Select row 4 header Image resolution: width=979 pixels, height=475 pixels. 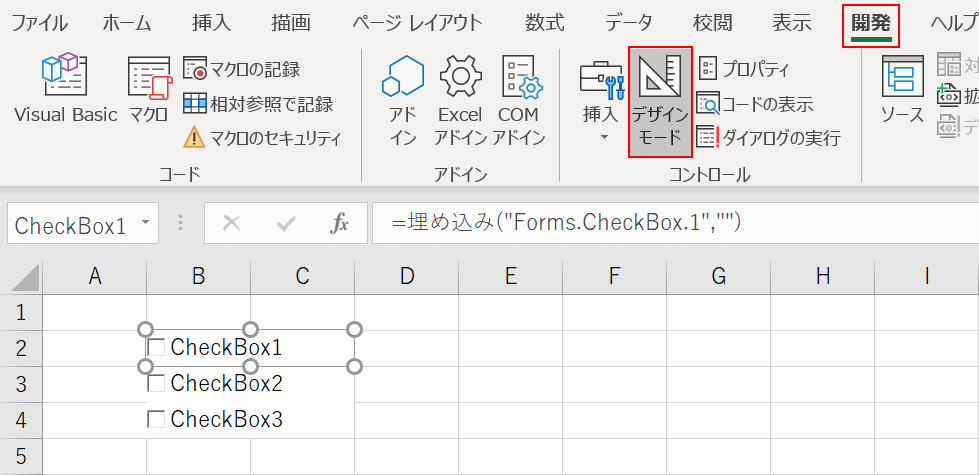21,420
